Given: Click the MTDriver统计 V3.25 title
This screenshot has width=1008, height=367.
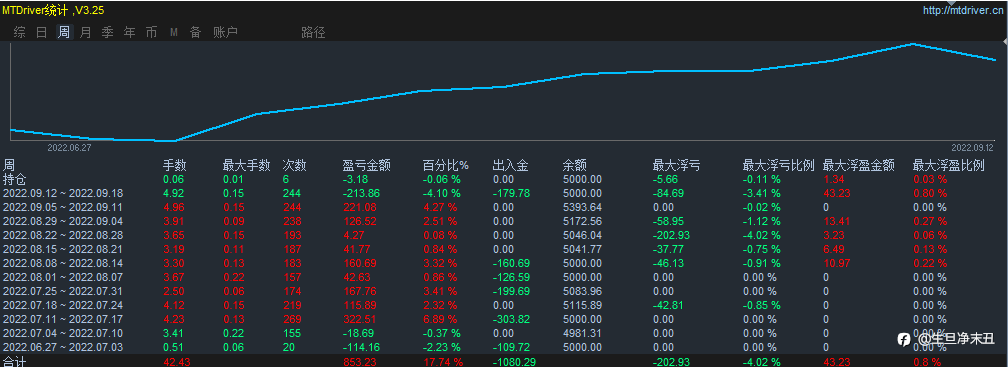Looking at the screenshot, I should (53, 10).
